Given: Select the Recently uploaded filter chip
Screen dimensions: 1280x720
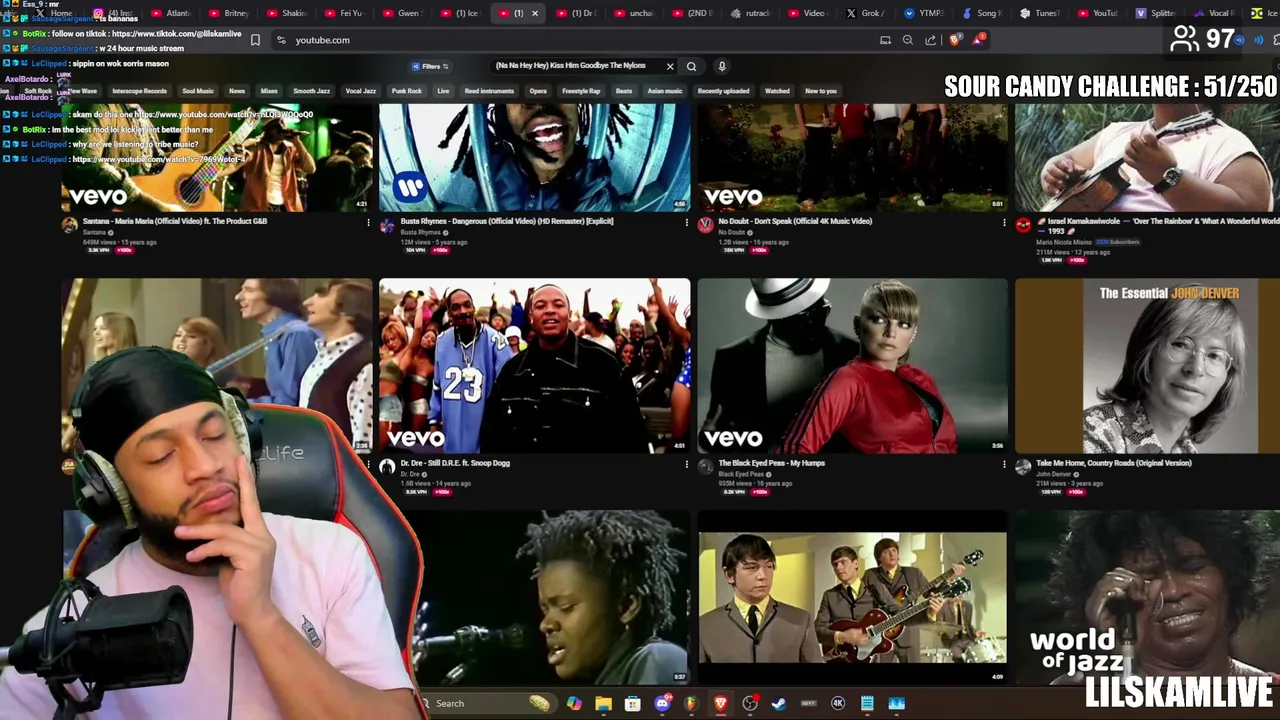Looking at the screenshot, I should tap(723, 91).
